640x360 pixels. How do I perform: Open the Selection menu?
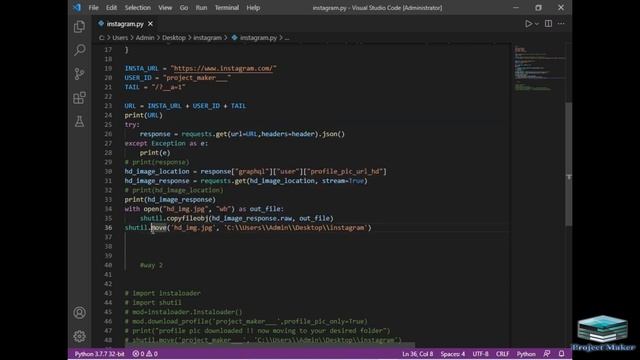(x=138, y=8)
